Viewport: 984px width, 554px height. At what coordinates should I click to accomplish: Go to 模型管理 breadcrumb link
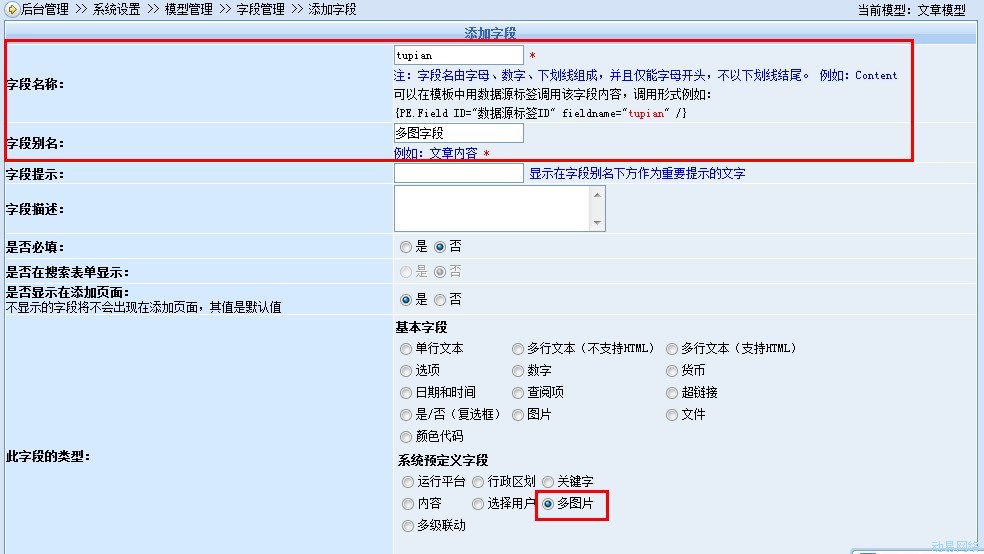[x=189, y=10]
